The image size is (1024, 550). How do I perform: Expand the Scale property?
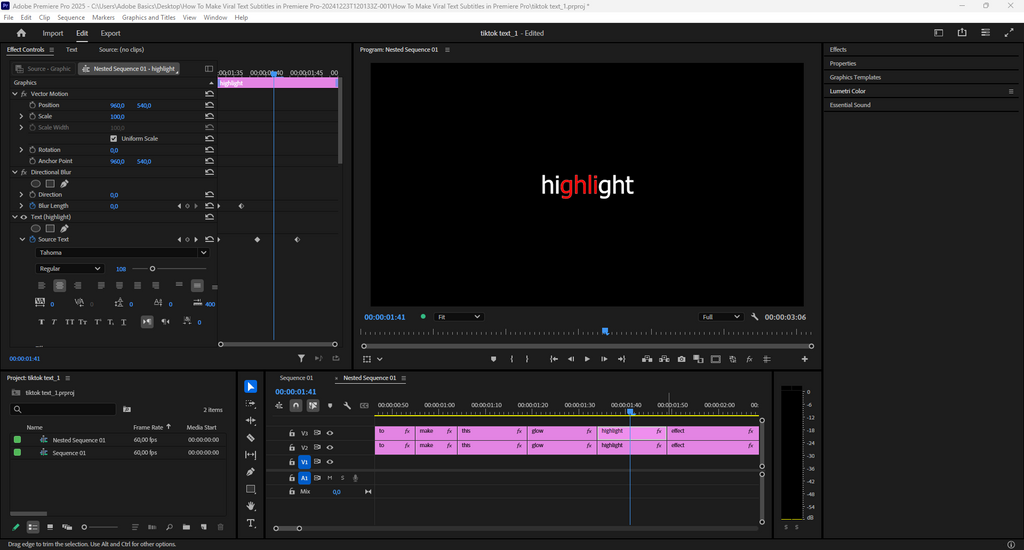coord(21,117)
